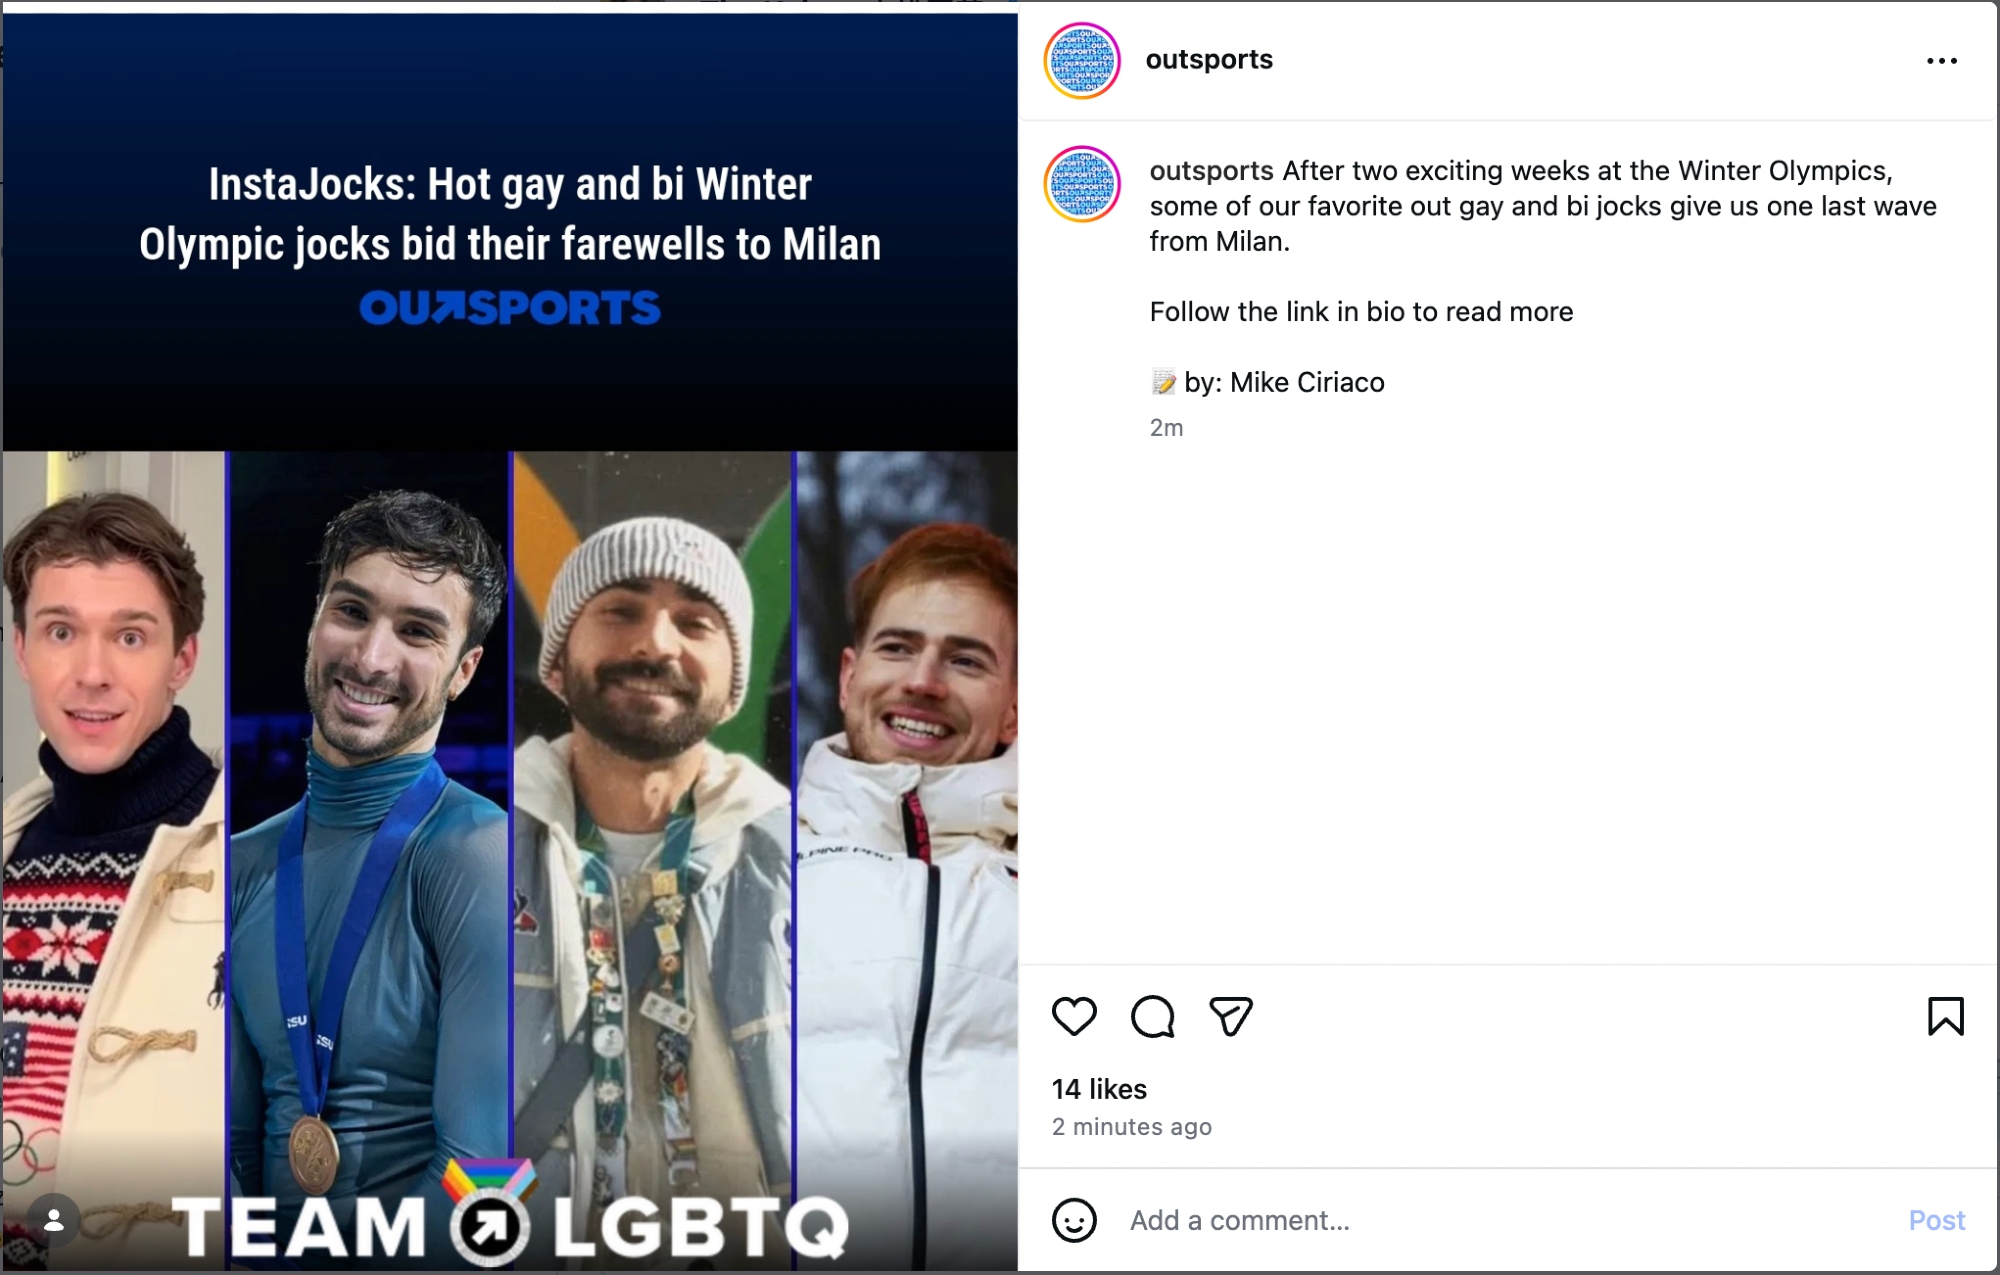
Task: Open the outsports username in the header
Action: pyautogui.click(x=1209, y=60)
